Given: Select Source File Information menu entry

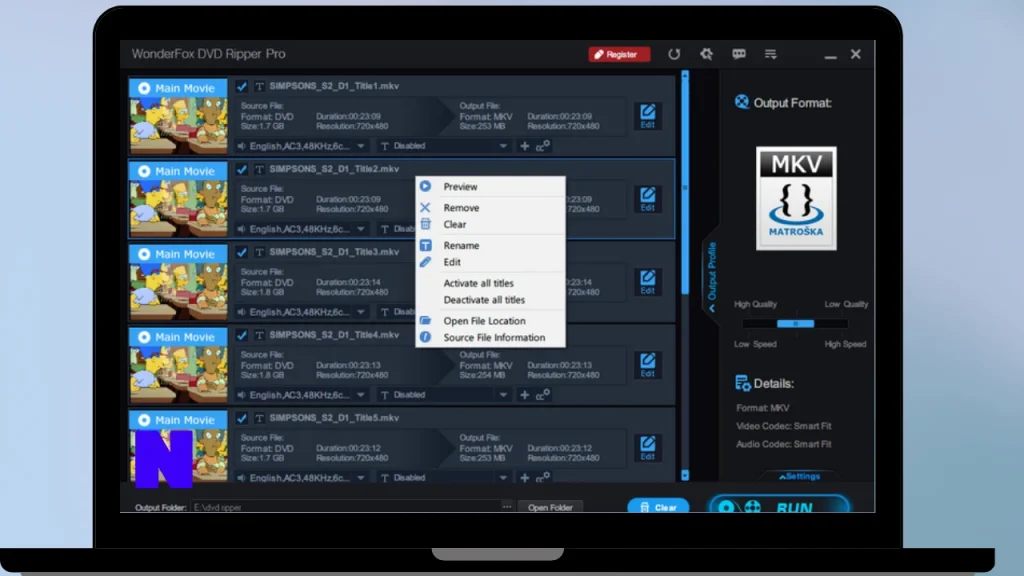Looking at the screenshot, I should click(490, 338).
